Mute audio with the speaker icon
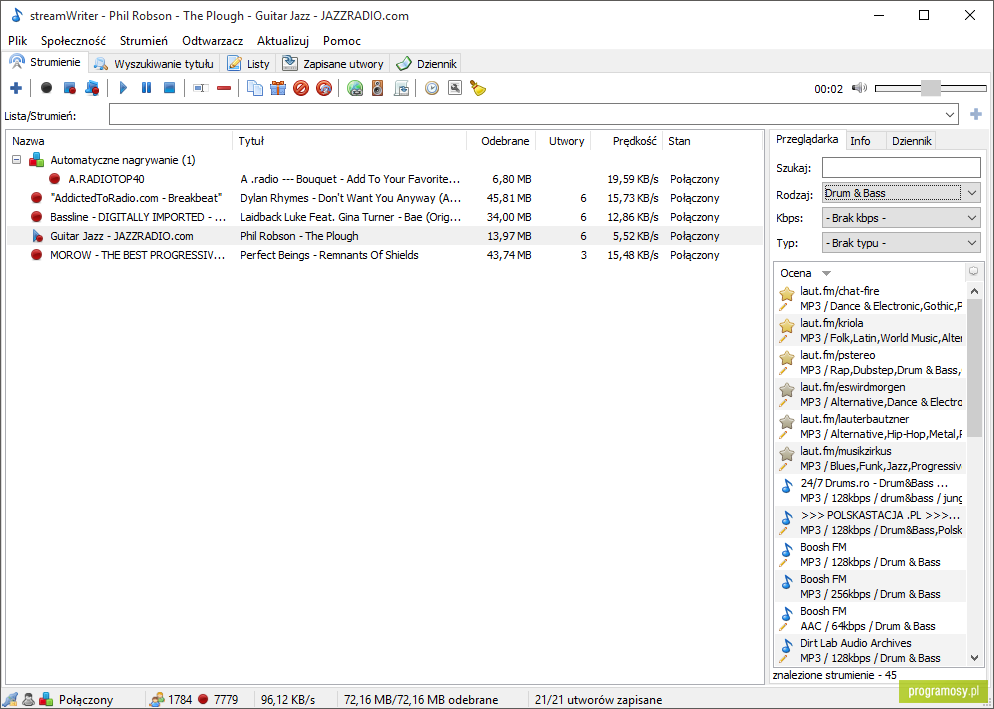The image size is (994, 709). (x=859, y=88)
